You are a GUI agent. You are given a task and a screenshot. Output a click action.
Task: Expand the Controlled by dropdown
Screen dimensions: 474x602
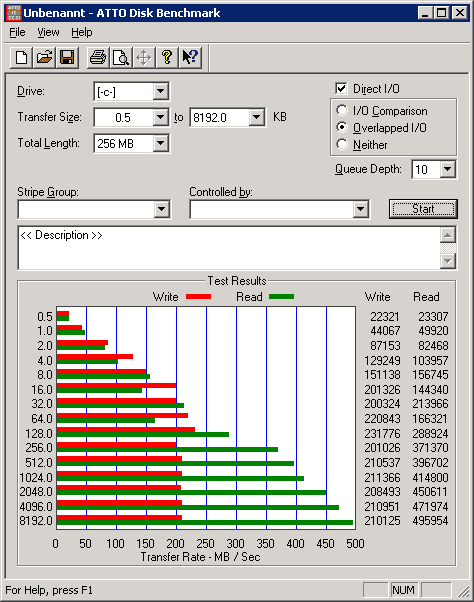tap(360, 209)
